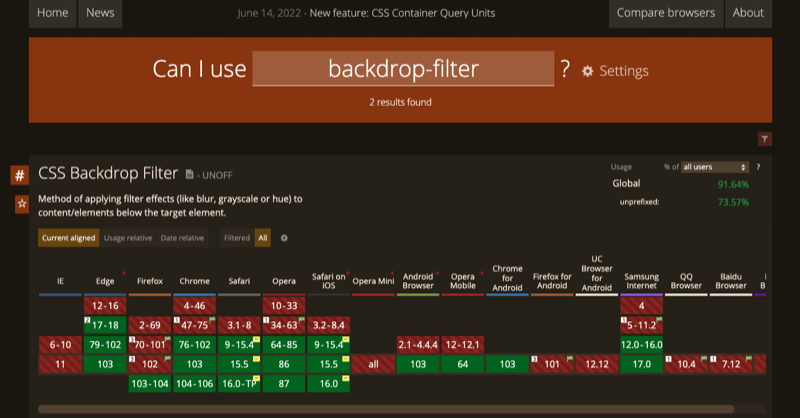Viewport: 800px width, 418px height.
Task: Open the table options gear next to All
Action: (x=284, y=238)
